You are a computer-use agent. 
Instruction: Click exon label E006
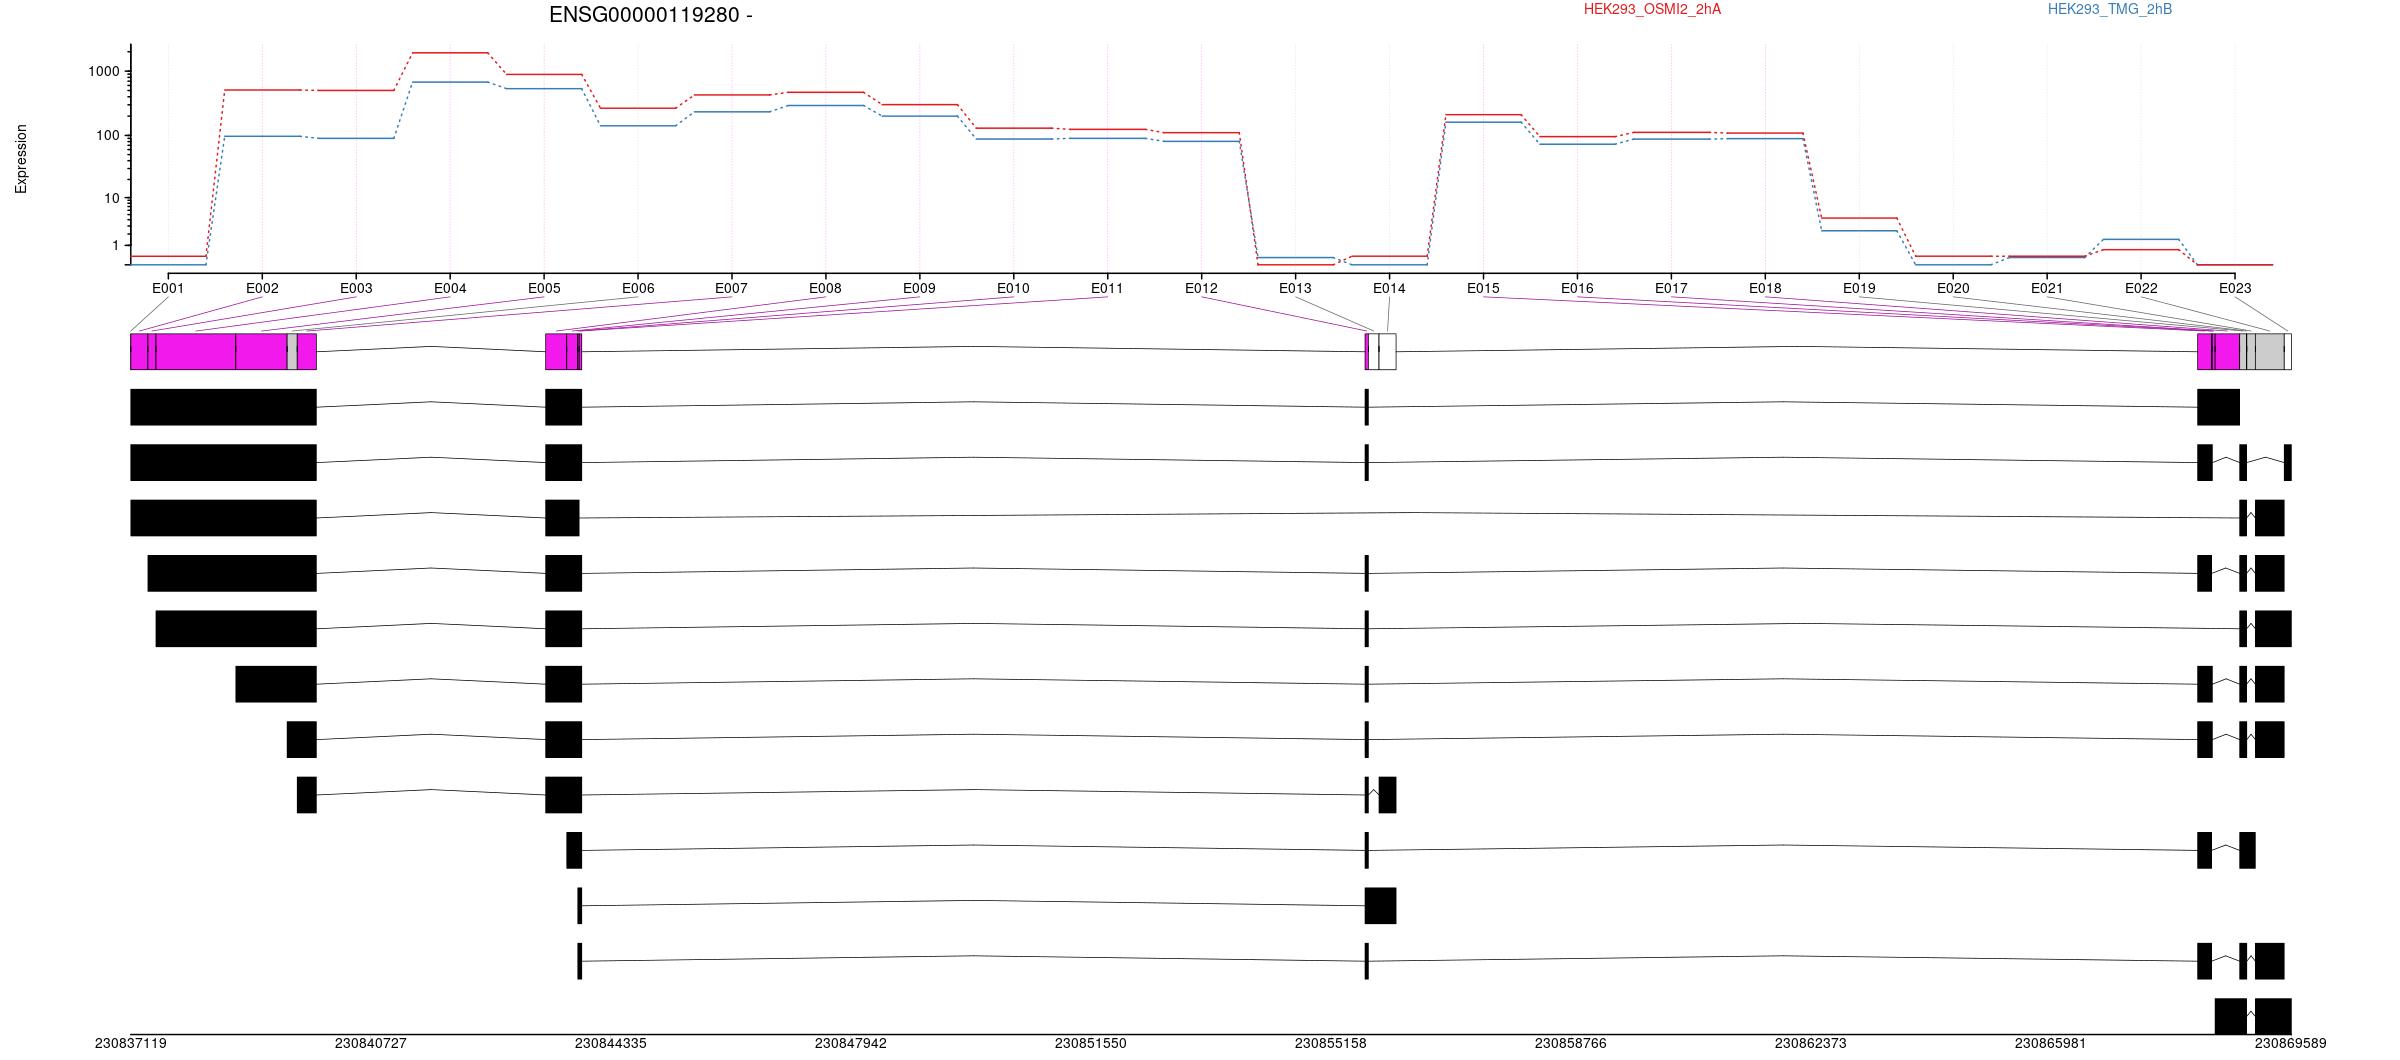pos(638,288)
